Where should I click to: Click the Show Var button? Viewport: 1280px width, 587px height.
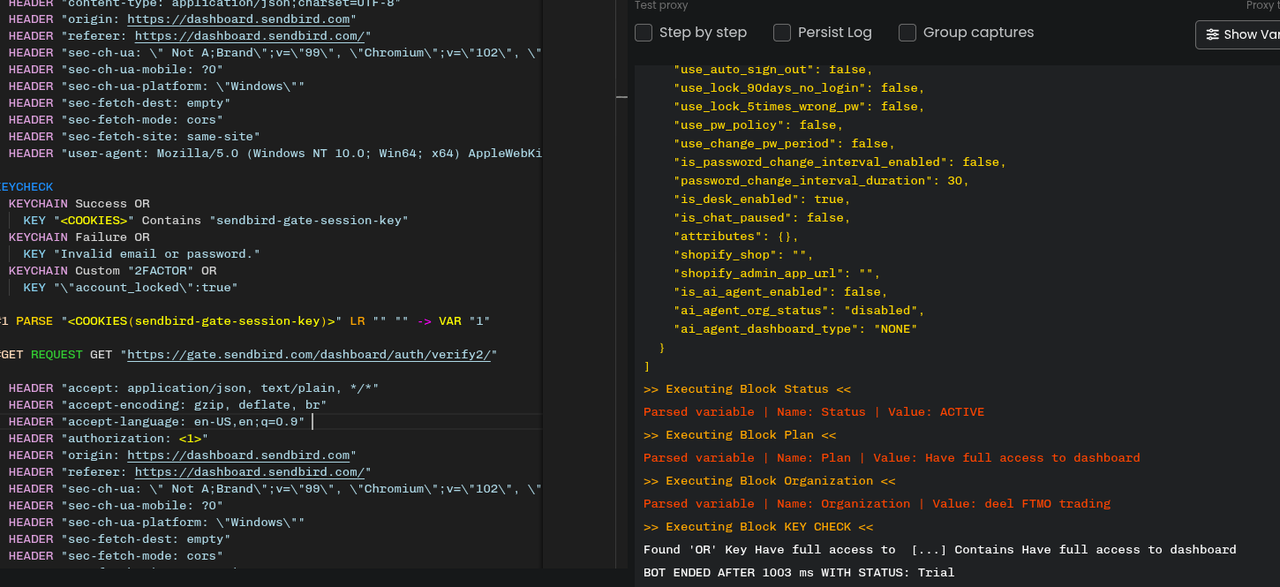coord(1238,34)
